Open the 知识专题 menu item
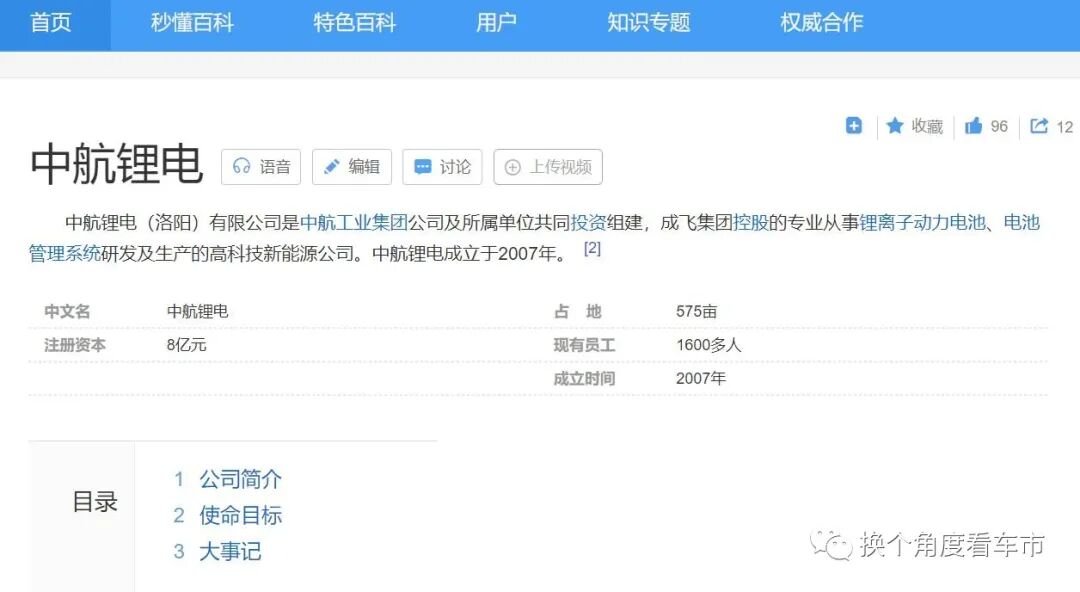The width and height of the screenshot is (1080, 592). coord(648,24)
